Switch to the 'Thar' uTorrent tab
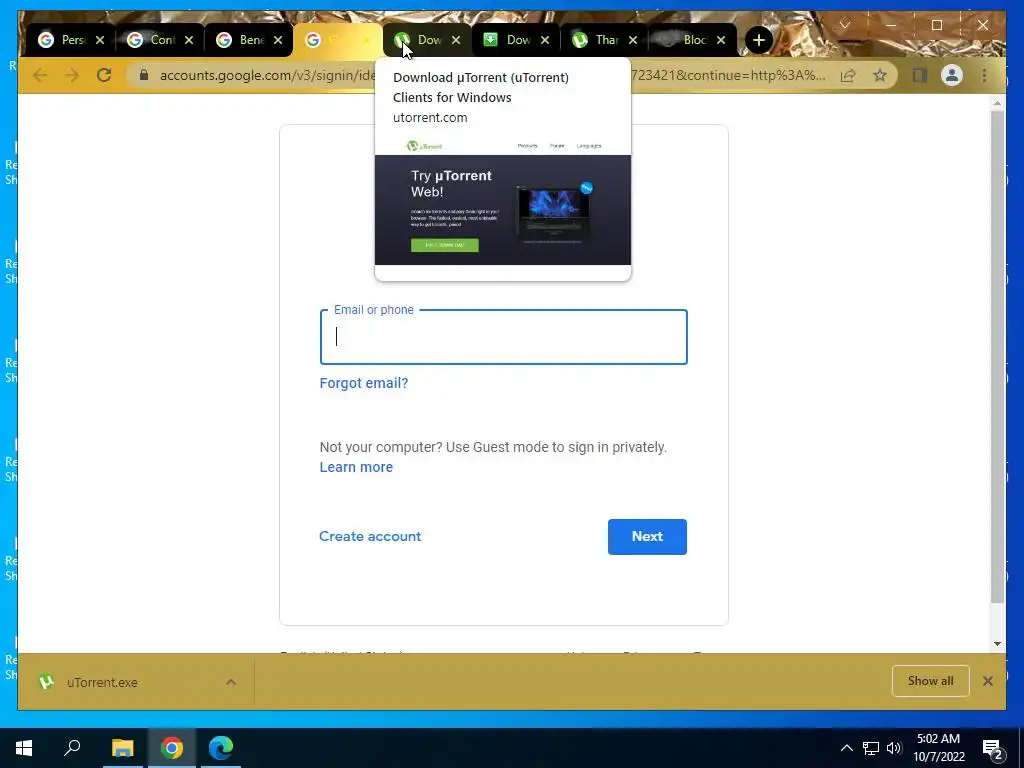The height and width of the screenshot is (768, 1024). [596, 40]
